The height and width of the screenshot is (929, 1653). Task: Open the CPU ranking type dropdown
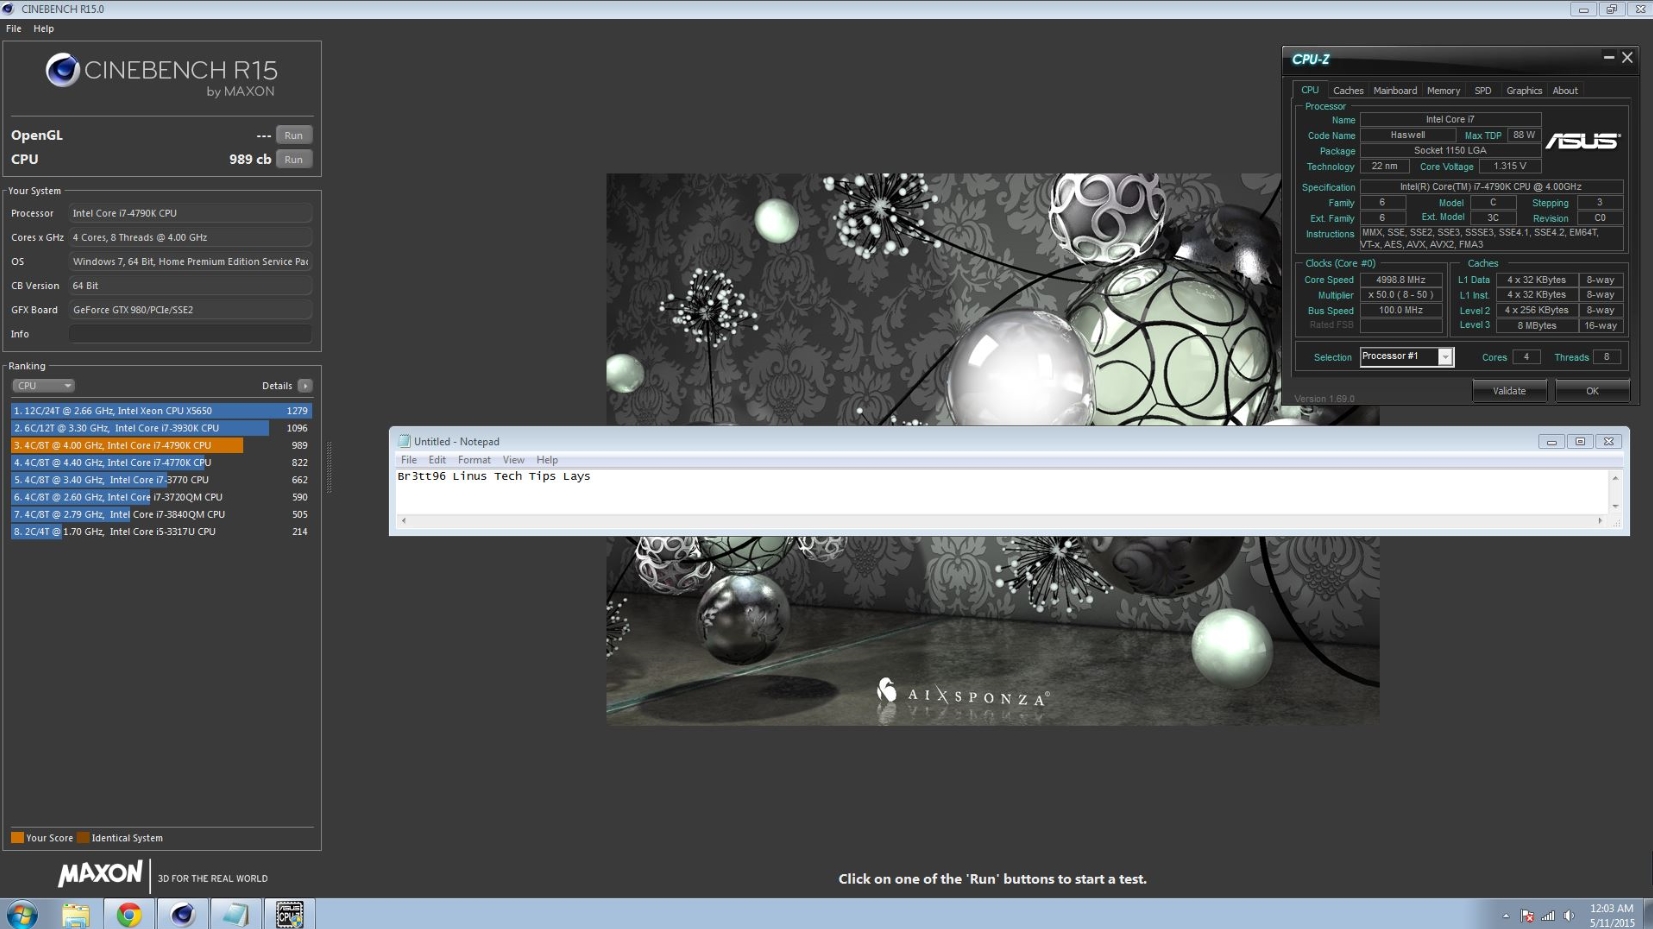[x=43, y=386]
